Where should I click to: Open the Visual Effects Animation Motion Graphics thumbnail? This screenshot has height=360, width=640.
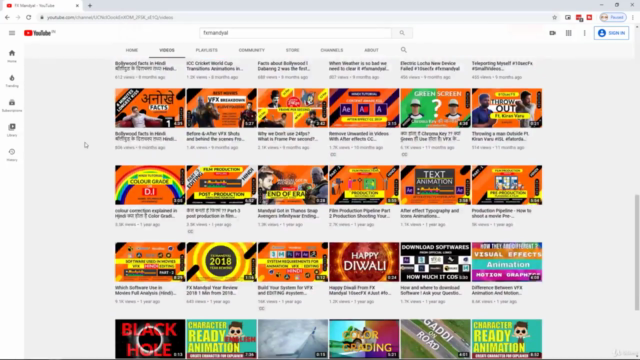[507, 262]
